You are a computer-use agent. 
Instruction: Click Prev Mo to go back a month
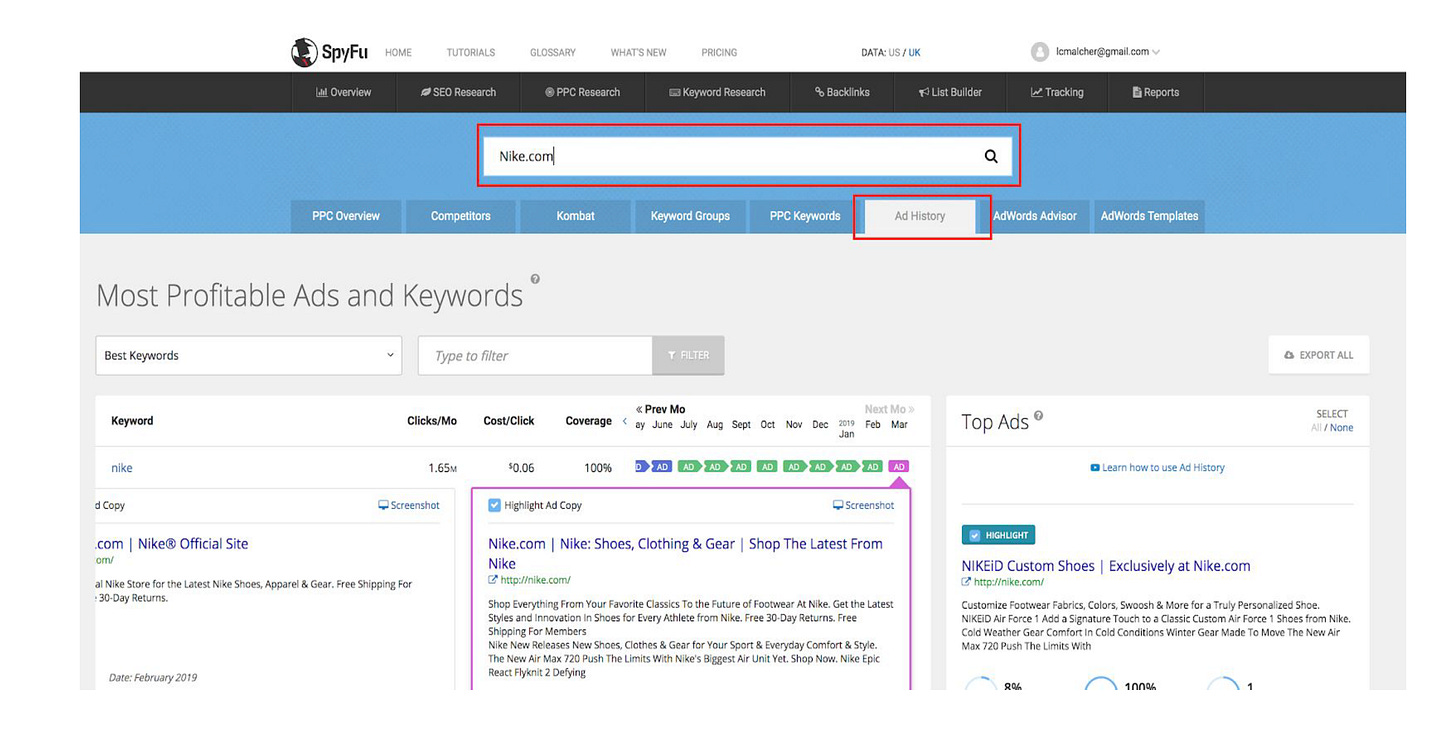[x=660, y=409]
